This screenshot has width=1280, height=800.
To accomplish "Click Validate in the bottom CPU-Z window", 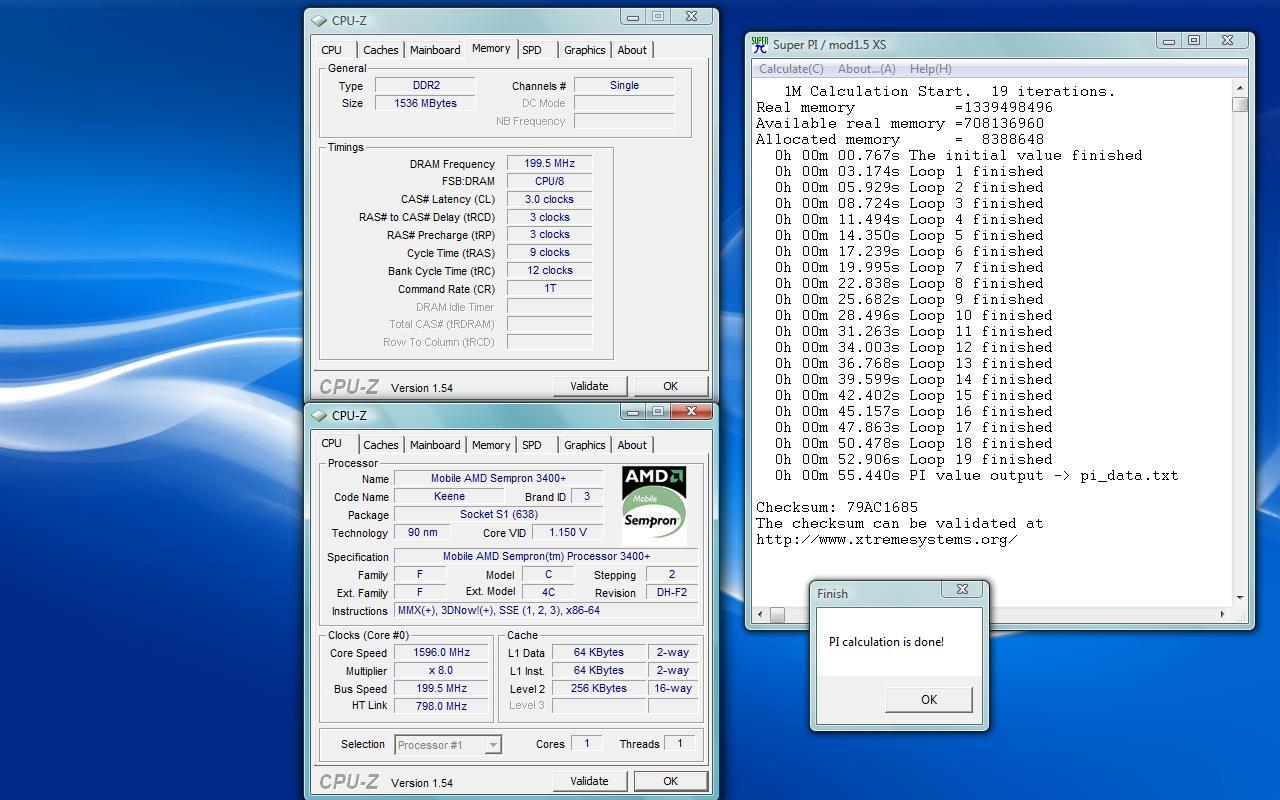I will pos(589,781).
